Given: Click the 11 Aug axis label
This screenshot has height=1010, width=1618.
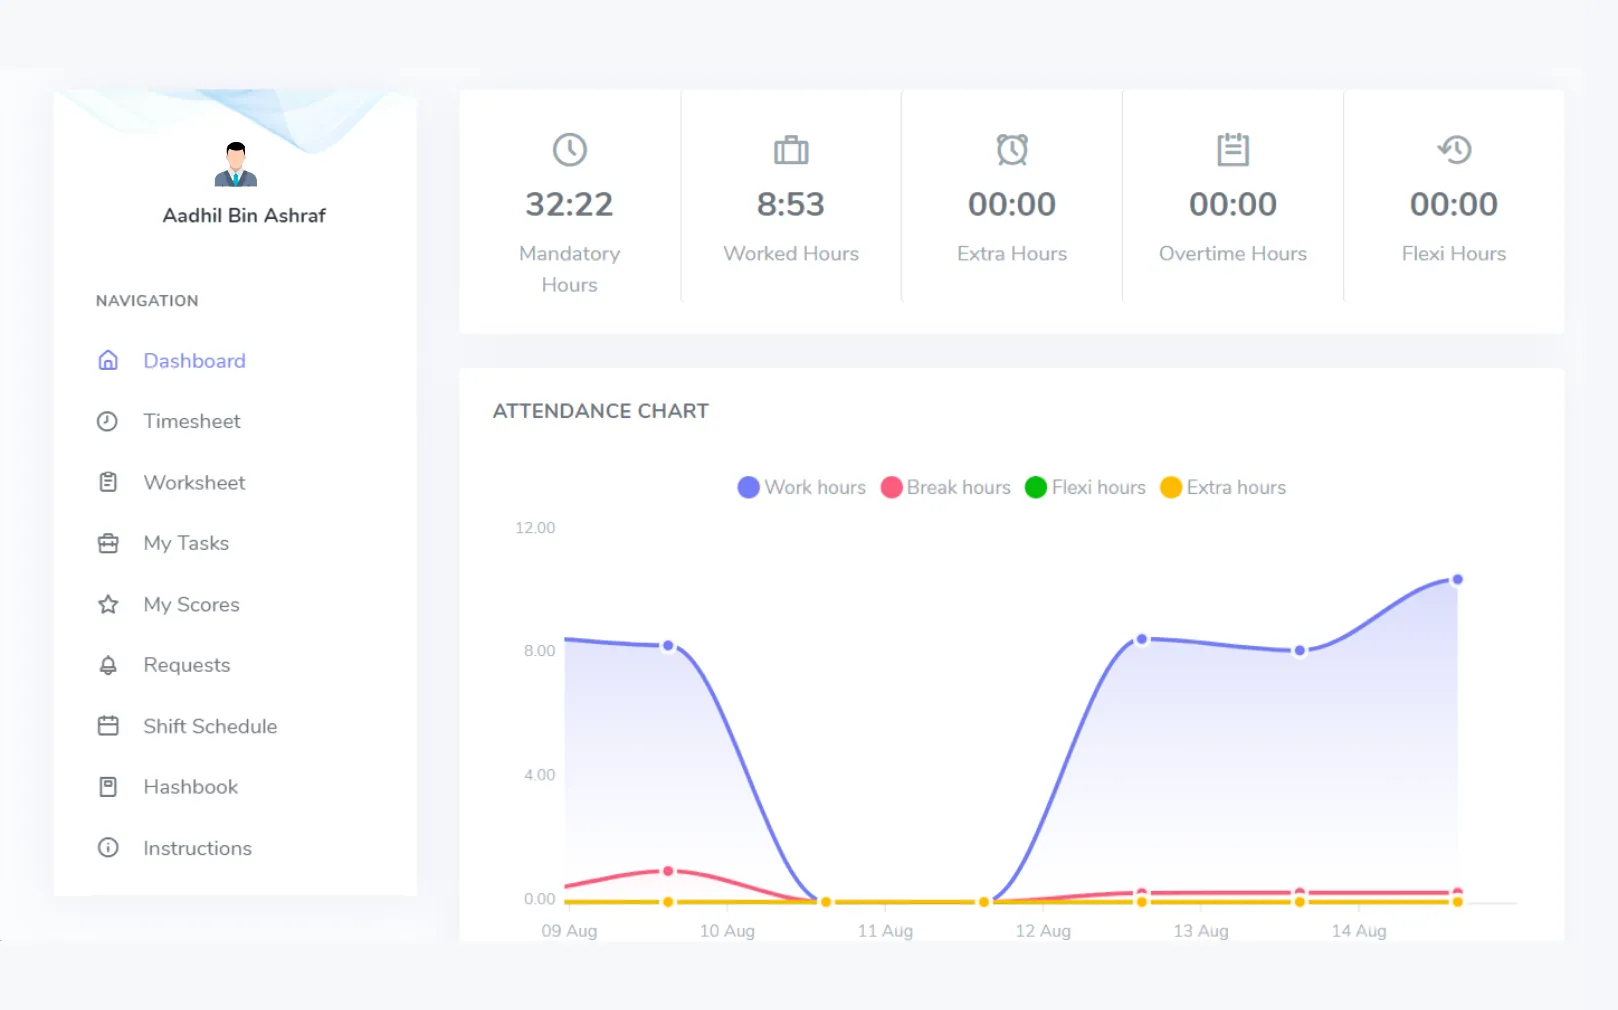Looking at the screenshot, I should coord(885,930).
